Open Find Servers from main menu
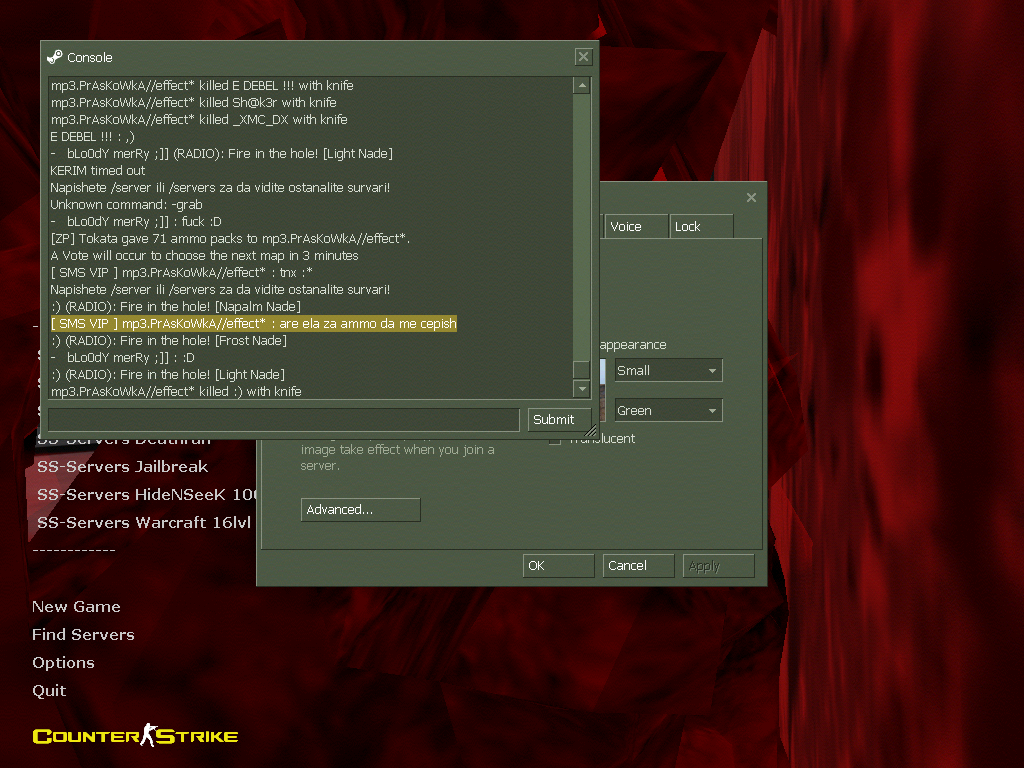 pos(84,635)
